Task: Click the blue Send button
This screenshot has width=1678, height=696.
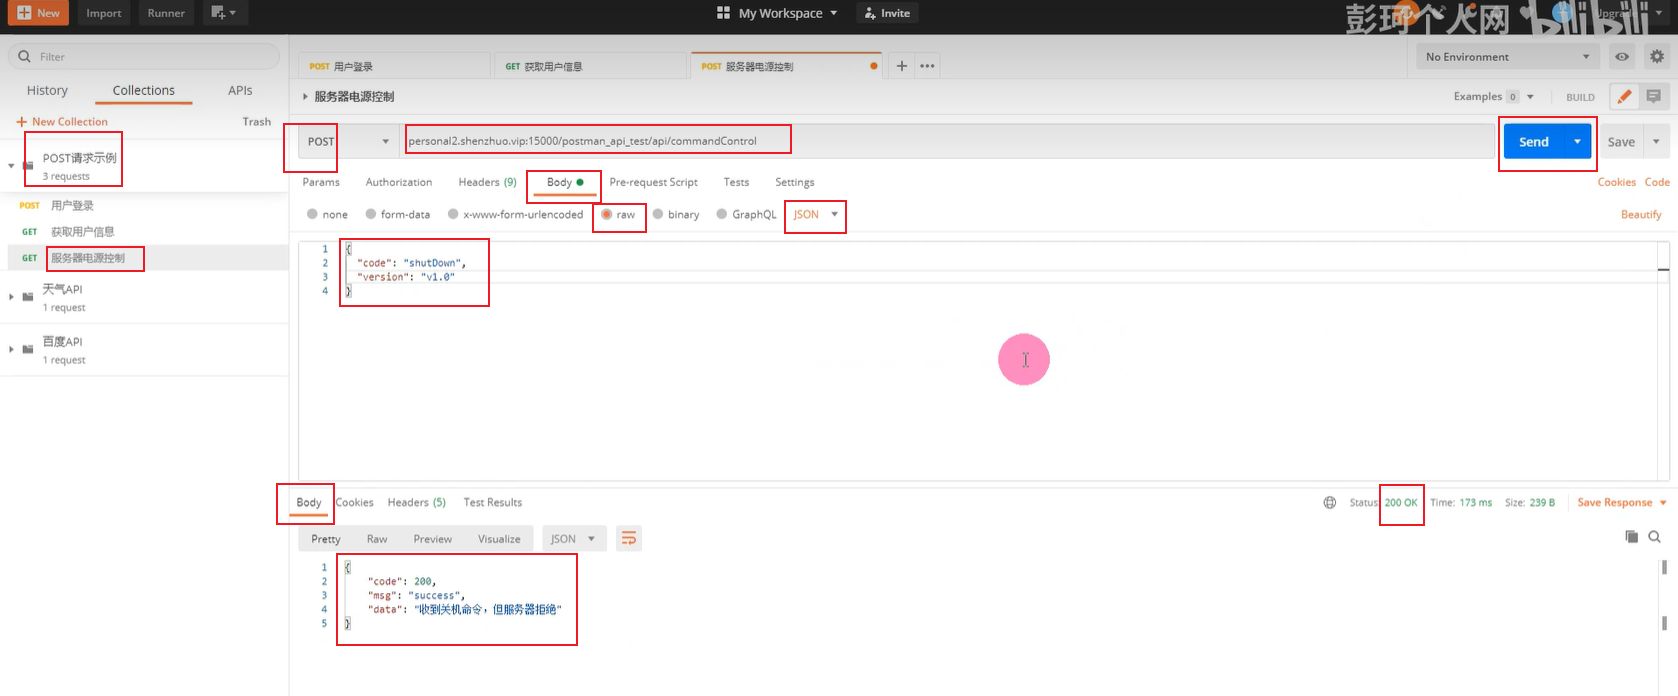Action: tap(1533, 142)
